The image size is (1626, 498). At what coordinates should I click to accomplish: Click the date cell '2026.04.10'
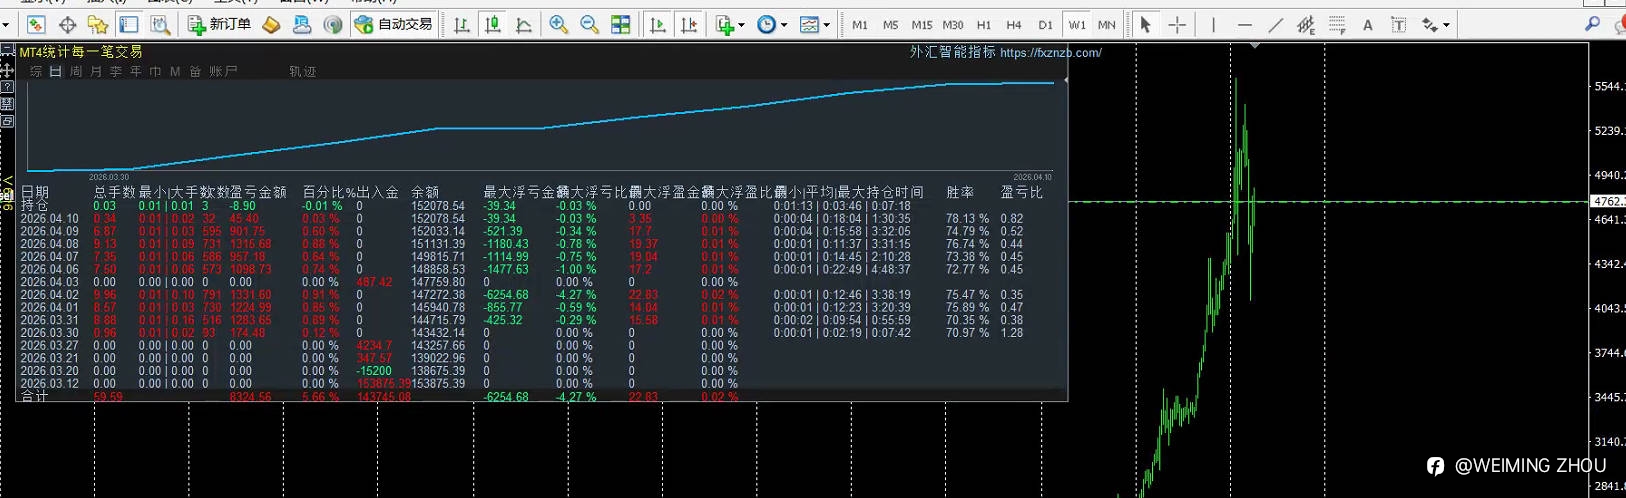coord(49,219)
